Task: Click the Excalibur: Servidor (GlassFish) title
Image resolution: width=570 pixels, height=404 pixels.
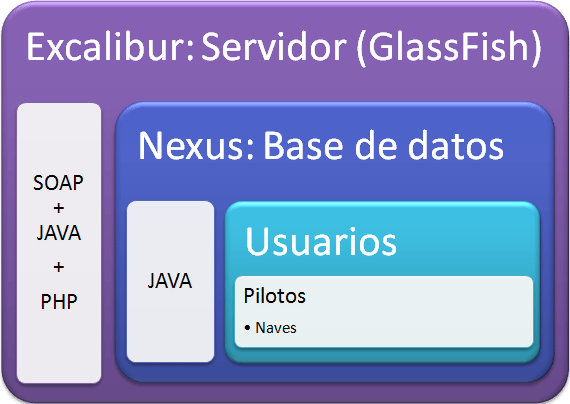Action: point(284,47)
